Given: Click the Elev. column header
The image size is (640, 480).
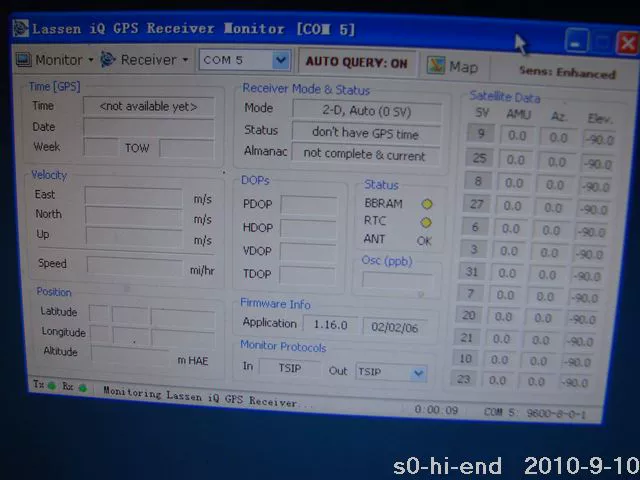Looking at the screenshot, I should point(600,119).
